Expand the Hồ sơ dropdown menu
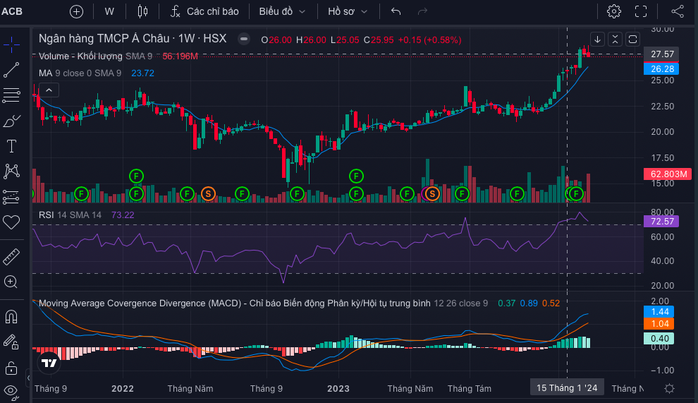This screenshot has width=698, height=403. (348, 12)
